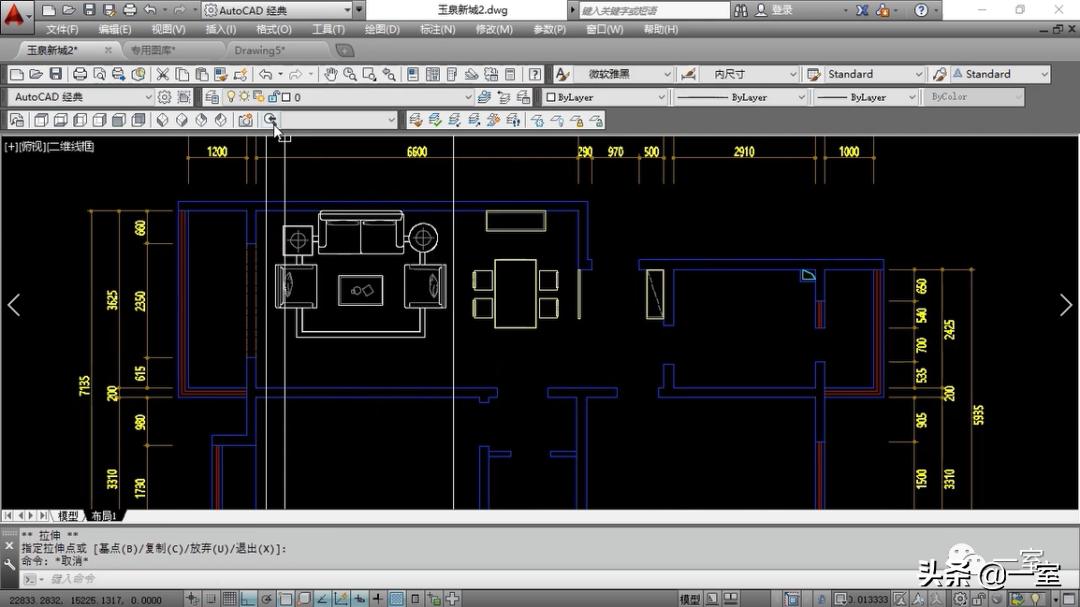Click the 登录 sign-in button

(781, 10)
